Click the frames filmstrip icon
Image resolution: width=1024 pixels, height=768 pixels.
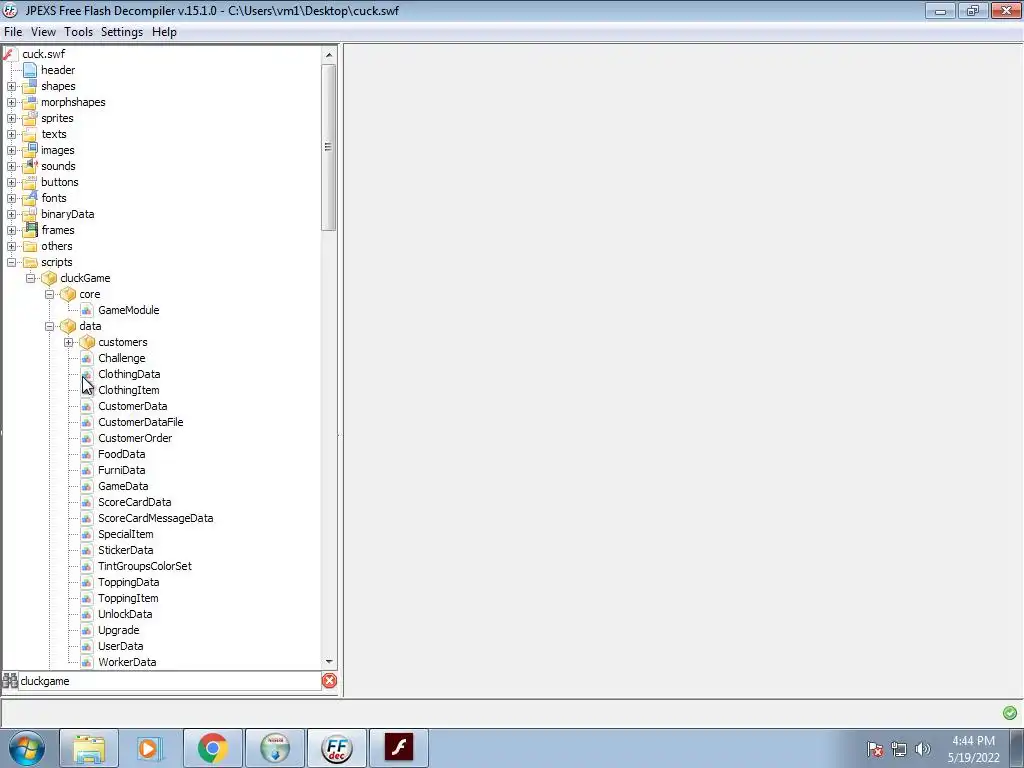30,230
